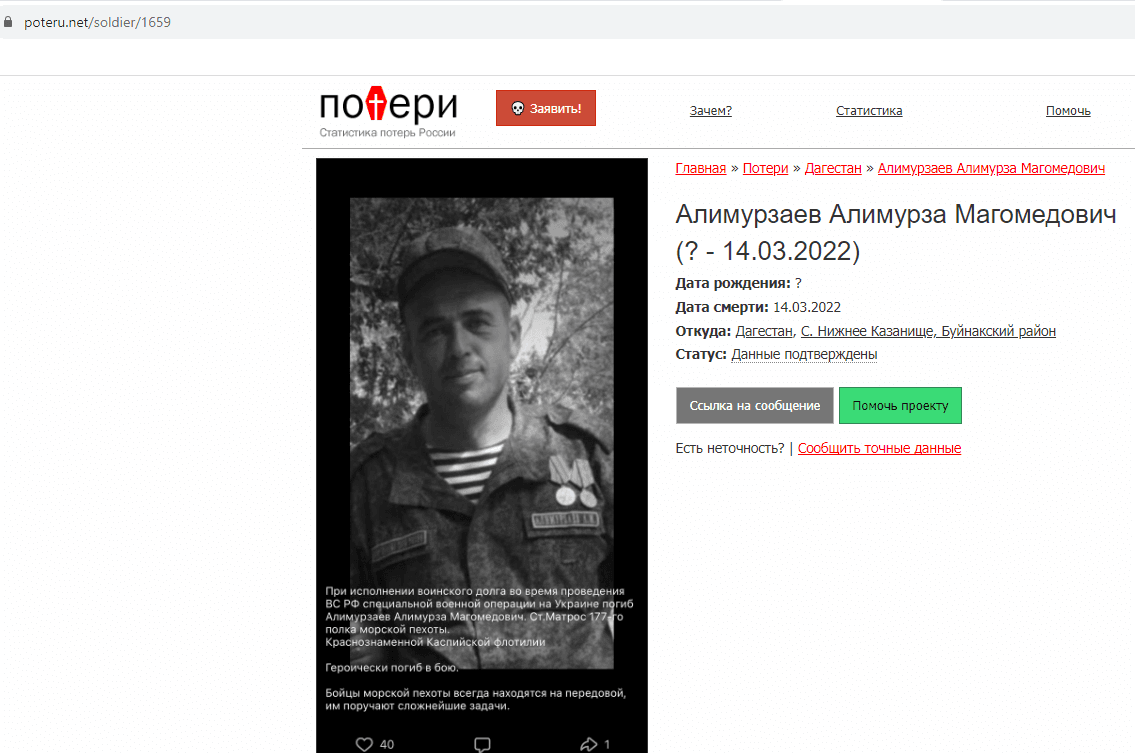1135x753 pixels.
Task: Click the Алимурзаев Алимурза Магомедович breadcrumb link
Action: (x=991, y=168)
